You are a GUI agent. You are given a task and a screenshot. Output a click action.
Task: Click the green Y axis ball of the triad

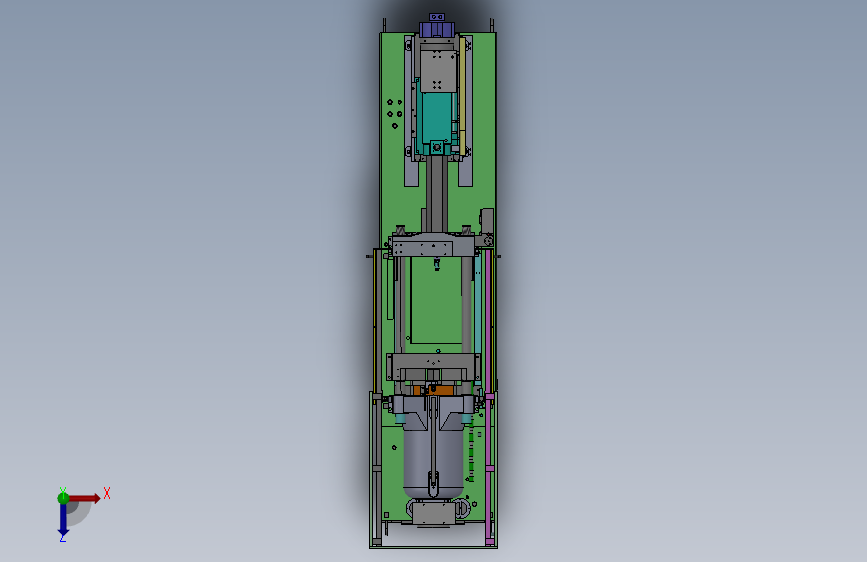[63, 498]
